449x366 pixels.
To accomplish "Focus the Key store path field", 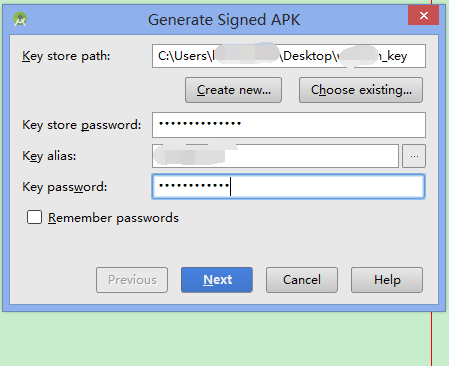I will (x=289, y=56).
